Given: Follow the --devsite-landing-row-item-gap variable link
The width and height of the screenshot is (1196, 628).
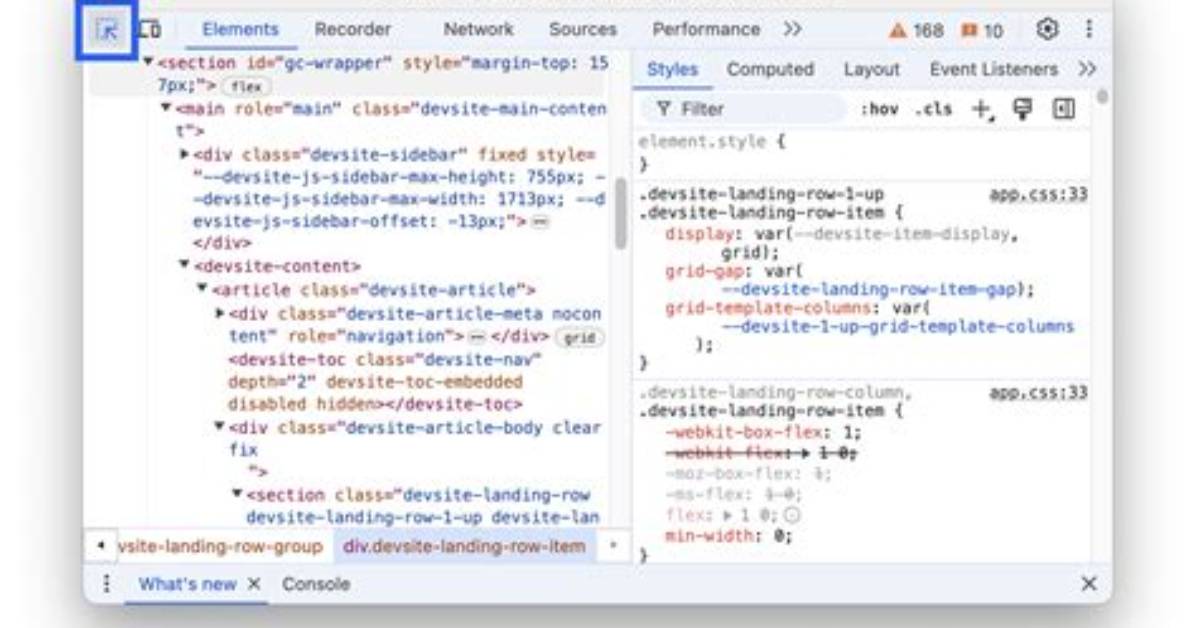Looking at the screenshot, I should [x=869, y=289].
